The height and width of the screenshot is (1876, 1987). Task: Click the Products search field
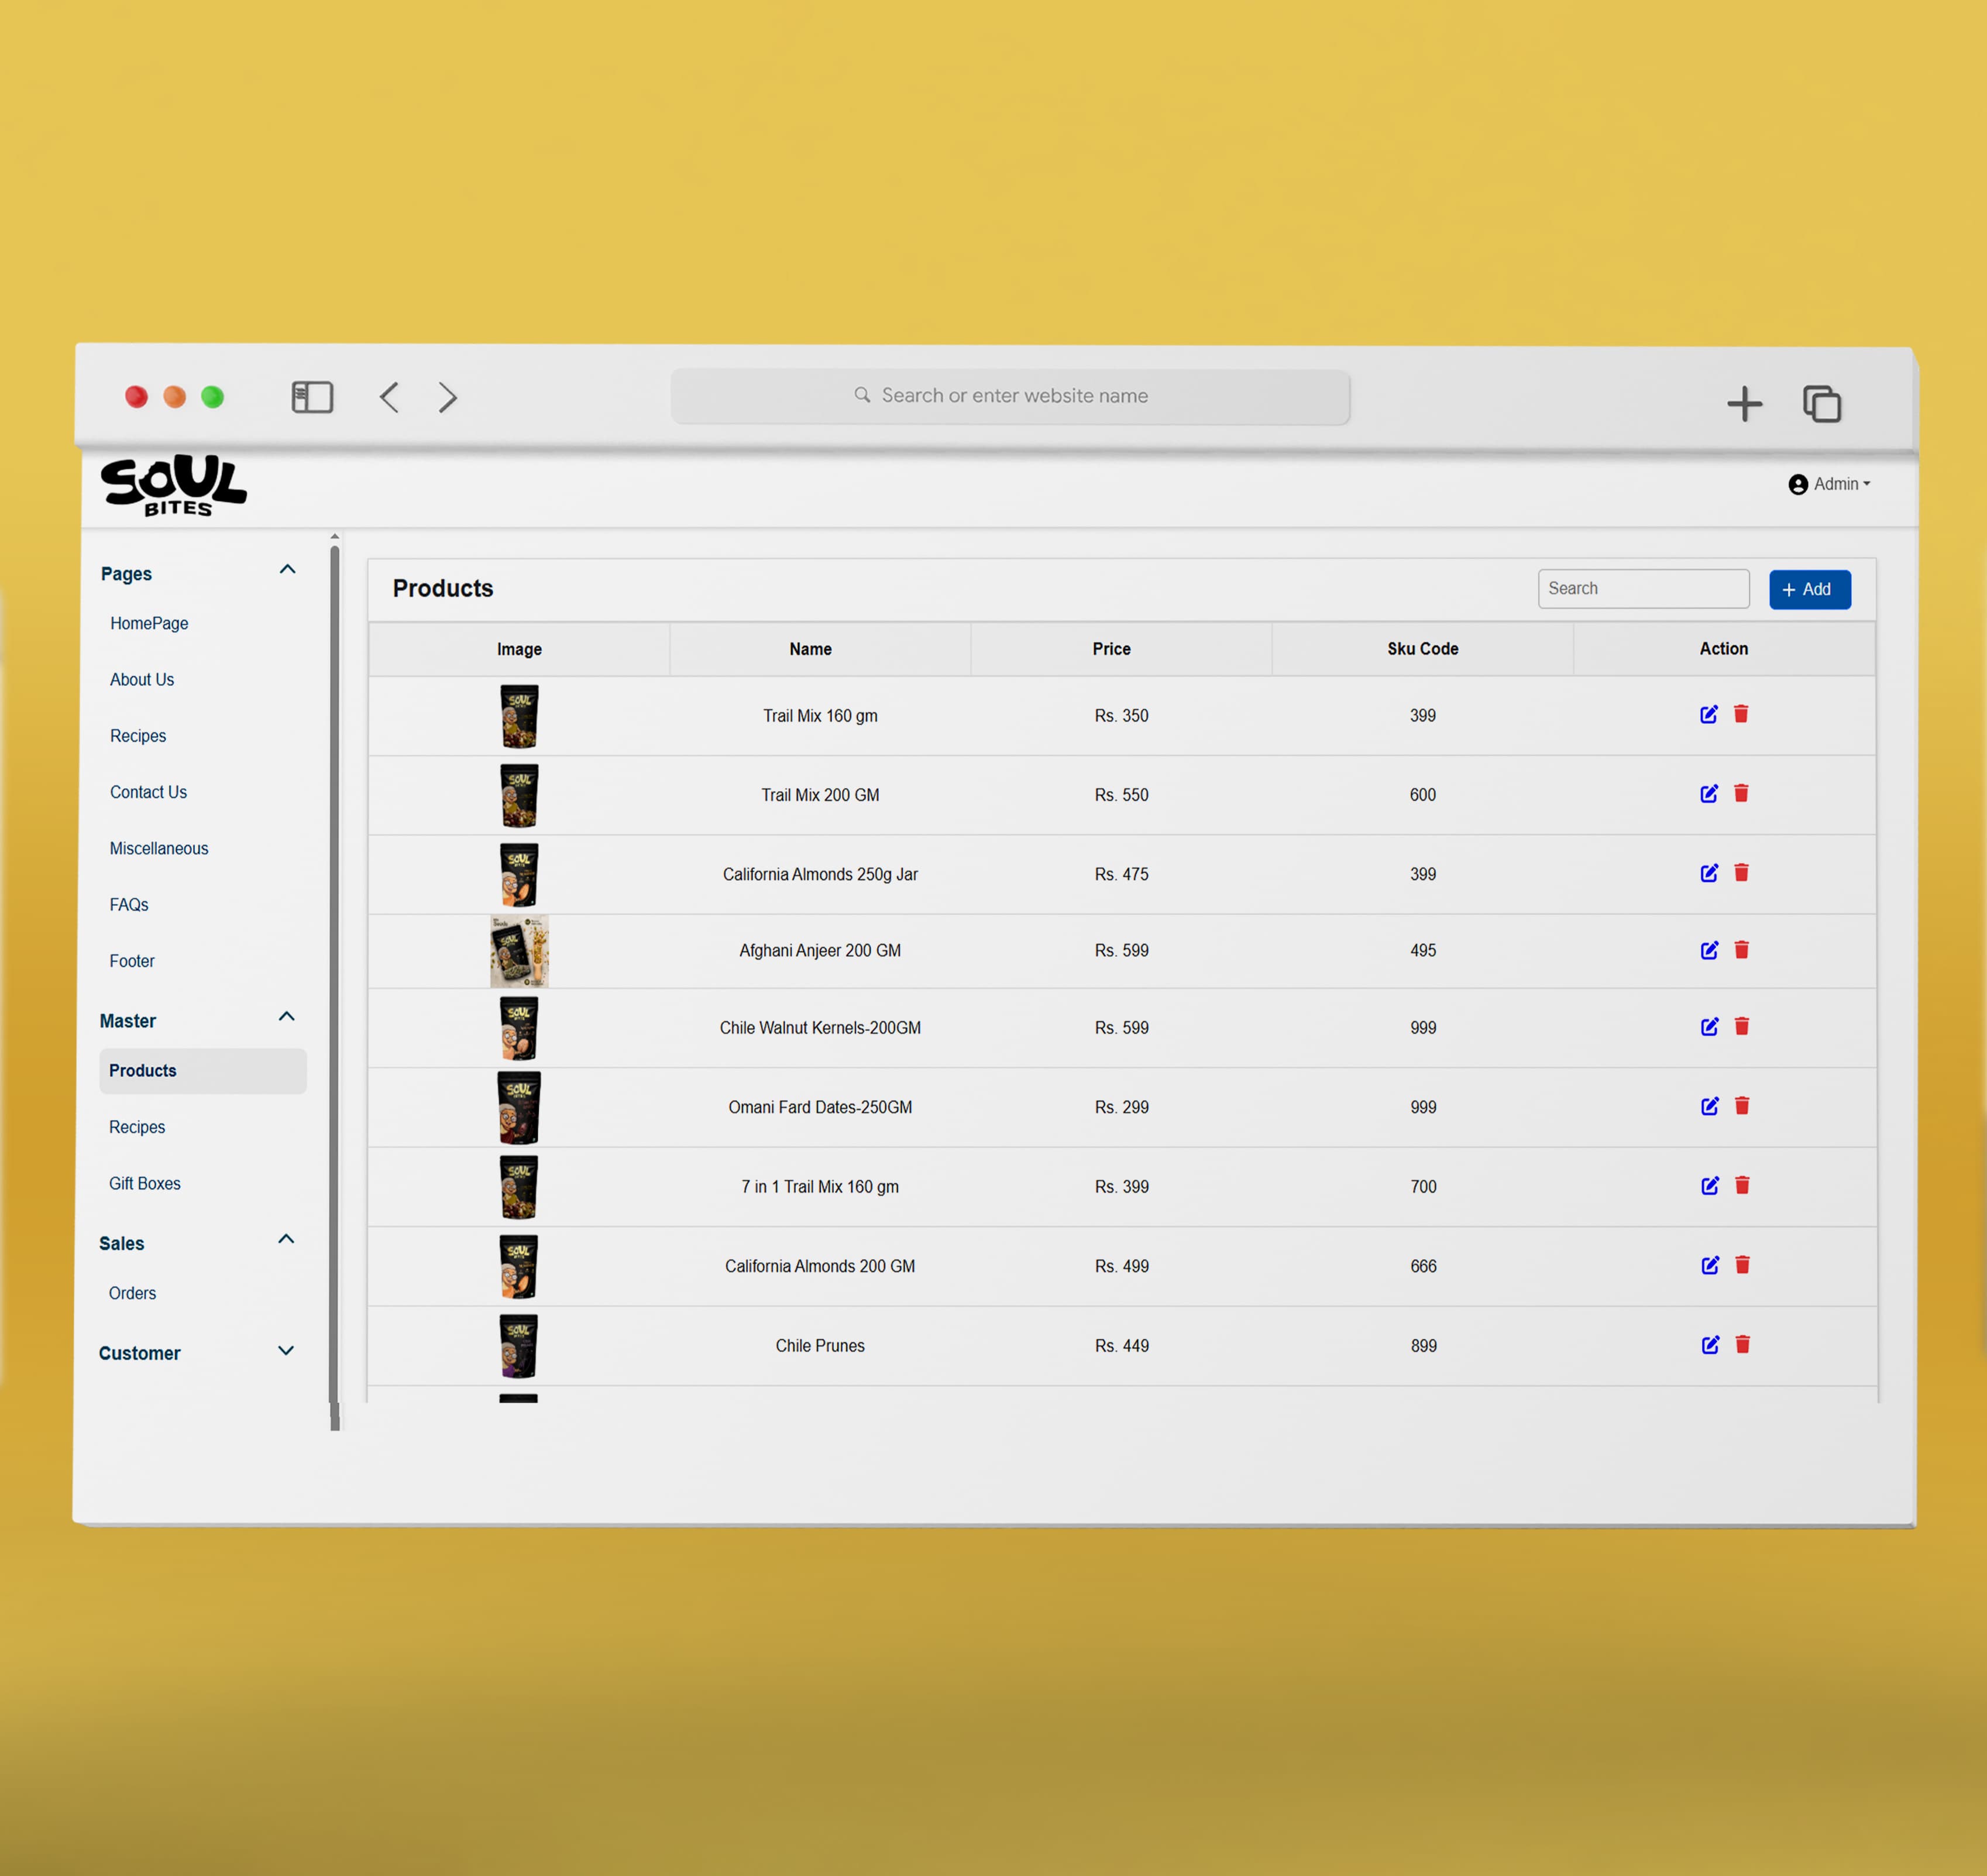[x=1643, y=588]
